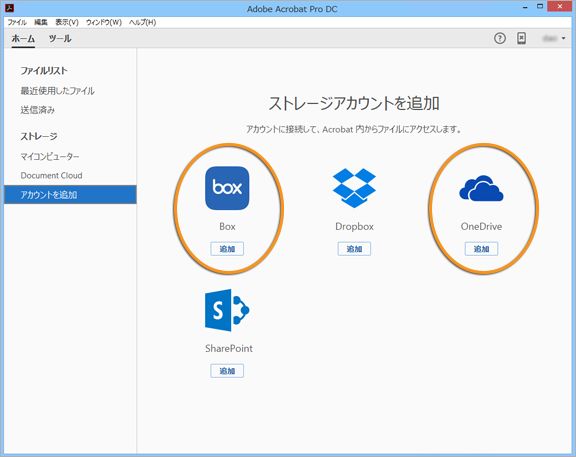Select 最近使用したファイル in sidebar
Screen dimensions: 576x457
coord(57,91)
